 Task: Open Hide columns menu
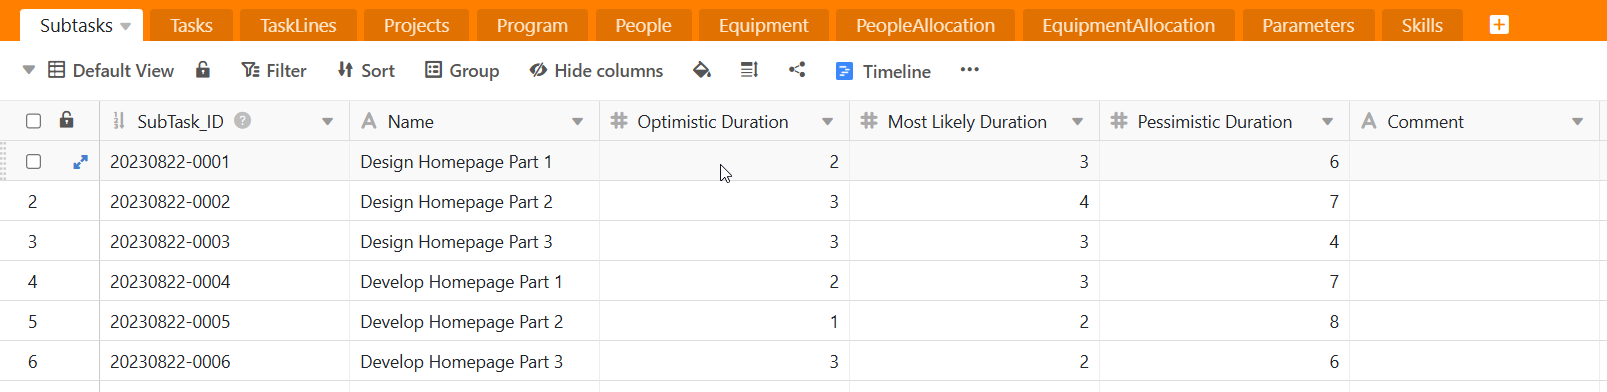pyautogui.click(x=596, y=70)
